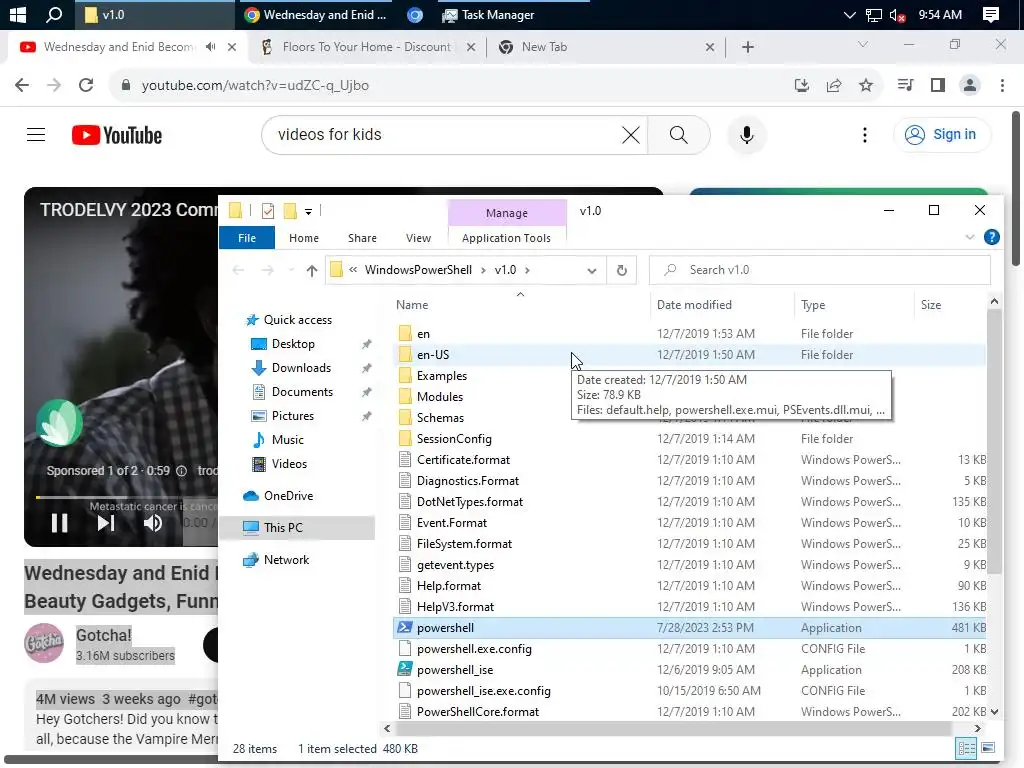The height and width of the screenshot is (768, 1024).
Task: Click the file list vertical scrollbar
Action: tap(993, 442)
